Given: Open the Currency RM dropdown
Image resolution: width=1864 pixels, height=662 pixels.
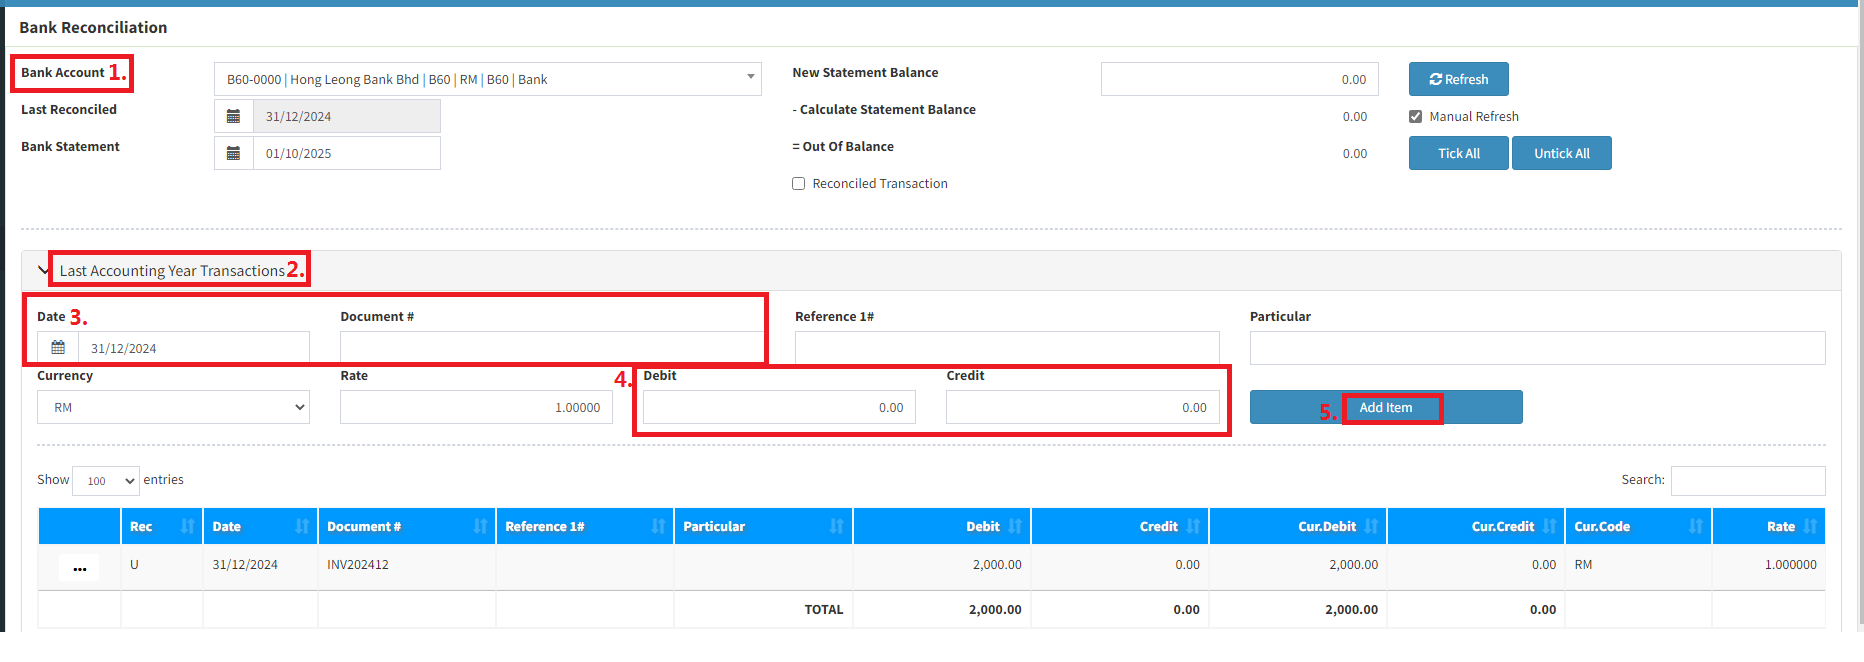Looking at the screenshot, I should (173, 408).
